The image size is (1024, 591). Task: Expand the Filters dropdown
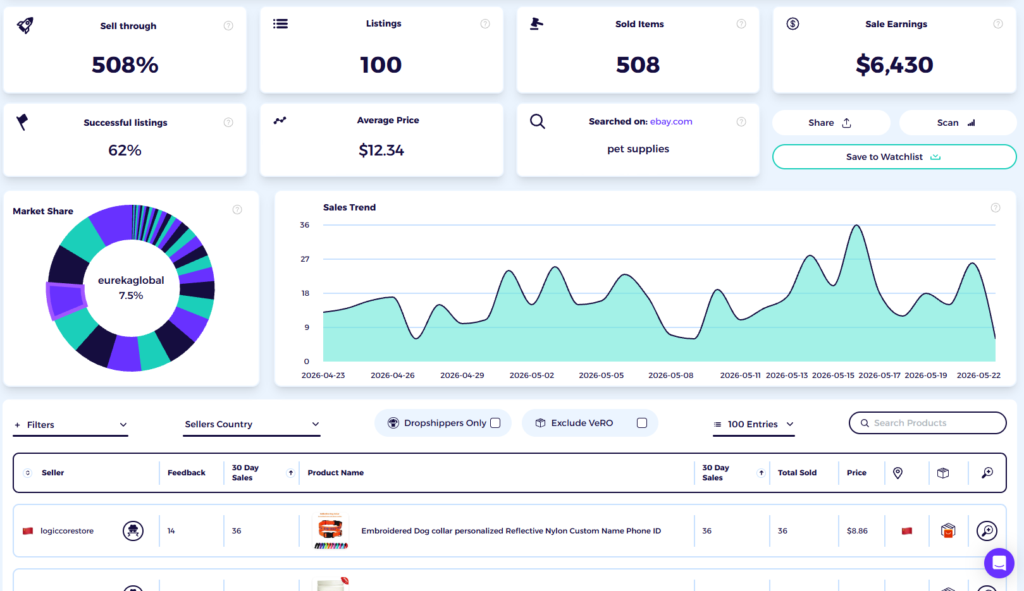(x=71, y=424)
